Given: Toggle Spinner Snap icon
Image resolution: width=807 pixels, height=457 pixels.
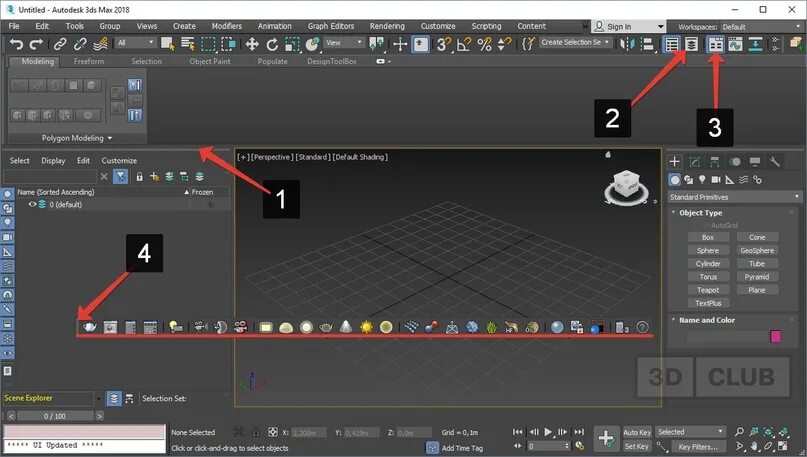Looking at the screenshot, I should pyautogui.click(x=504, y=44).
